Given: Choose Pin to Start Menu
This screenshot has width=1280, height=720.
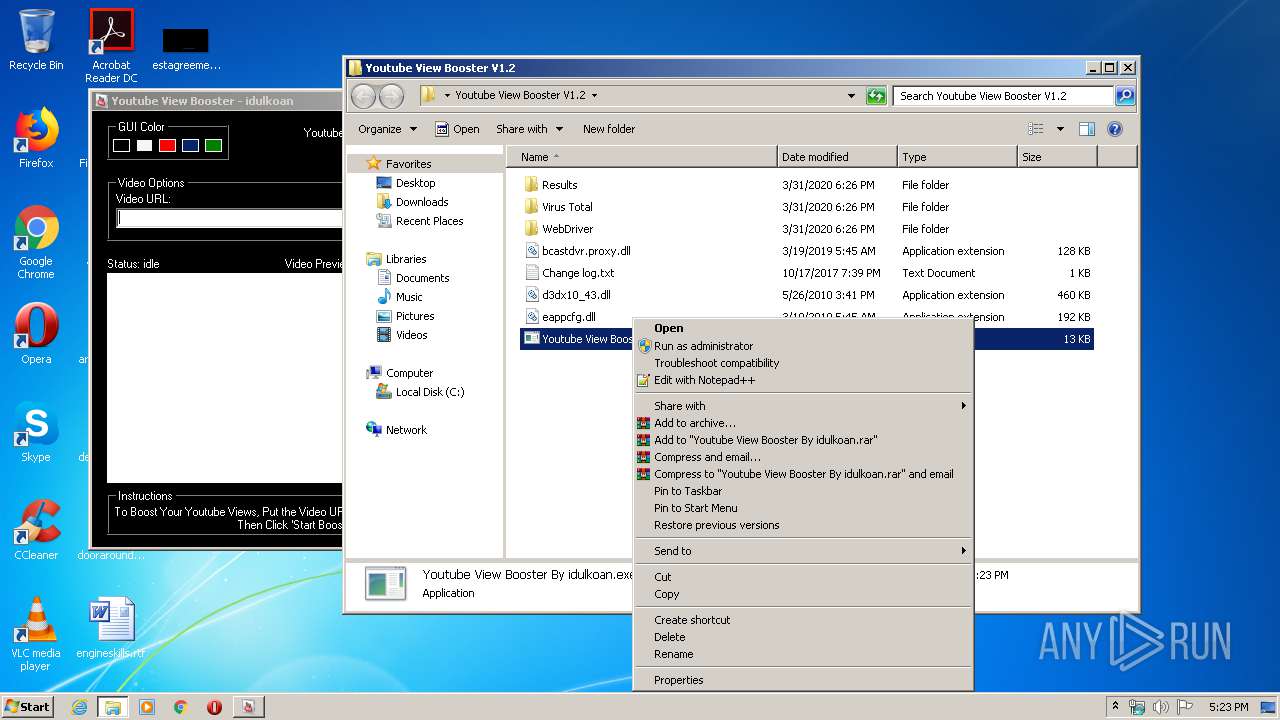Looking at the screenshot, I should (803, 508).
